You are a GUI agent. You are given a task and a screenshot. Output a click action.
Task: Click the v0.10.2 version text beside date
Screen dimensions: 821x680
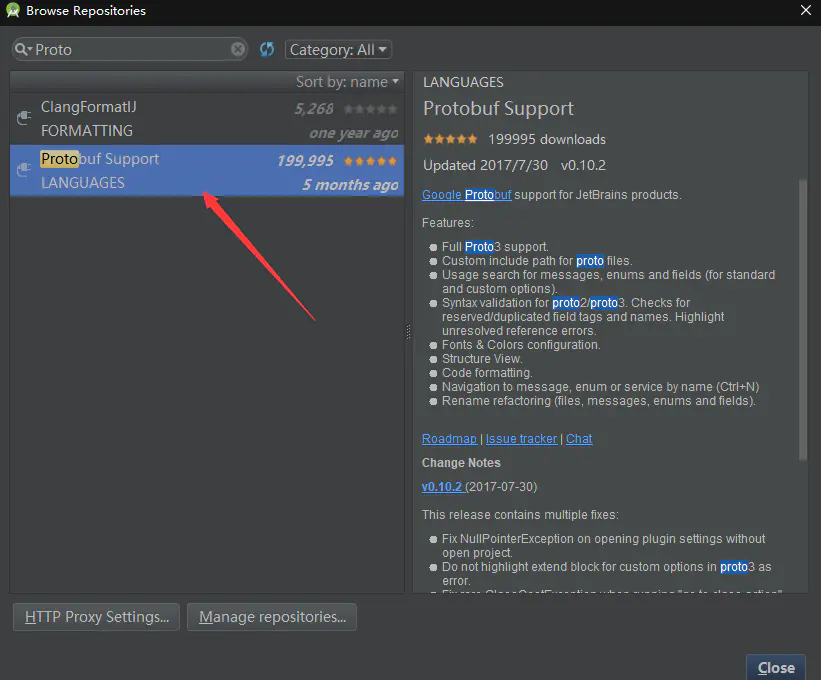coord(583,165)
